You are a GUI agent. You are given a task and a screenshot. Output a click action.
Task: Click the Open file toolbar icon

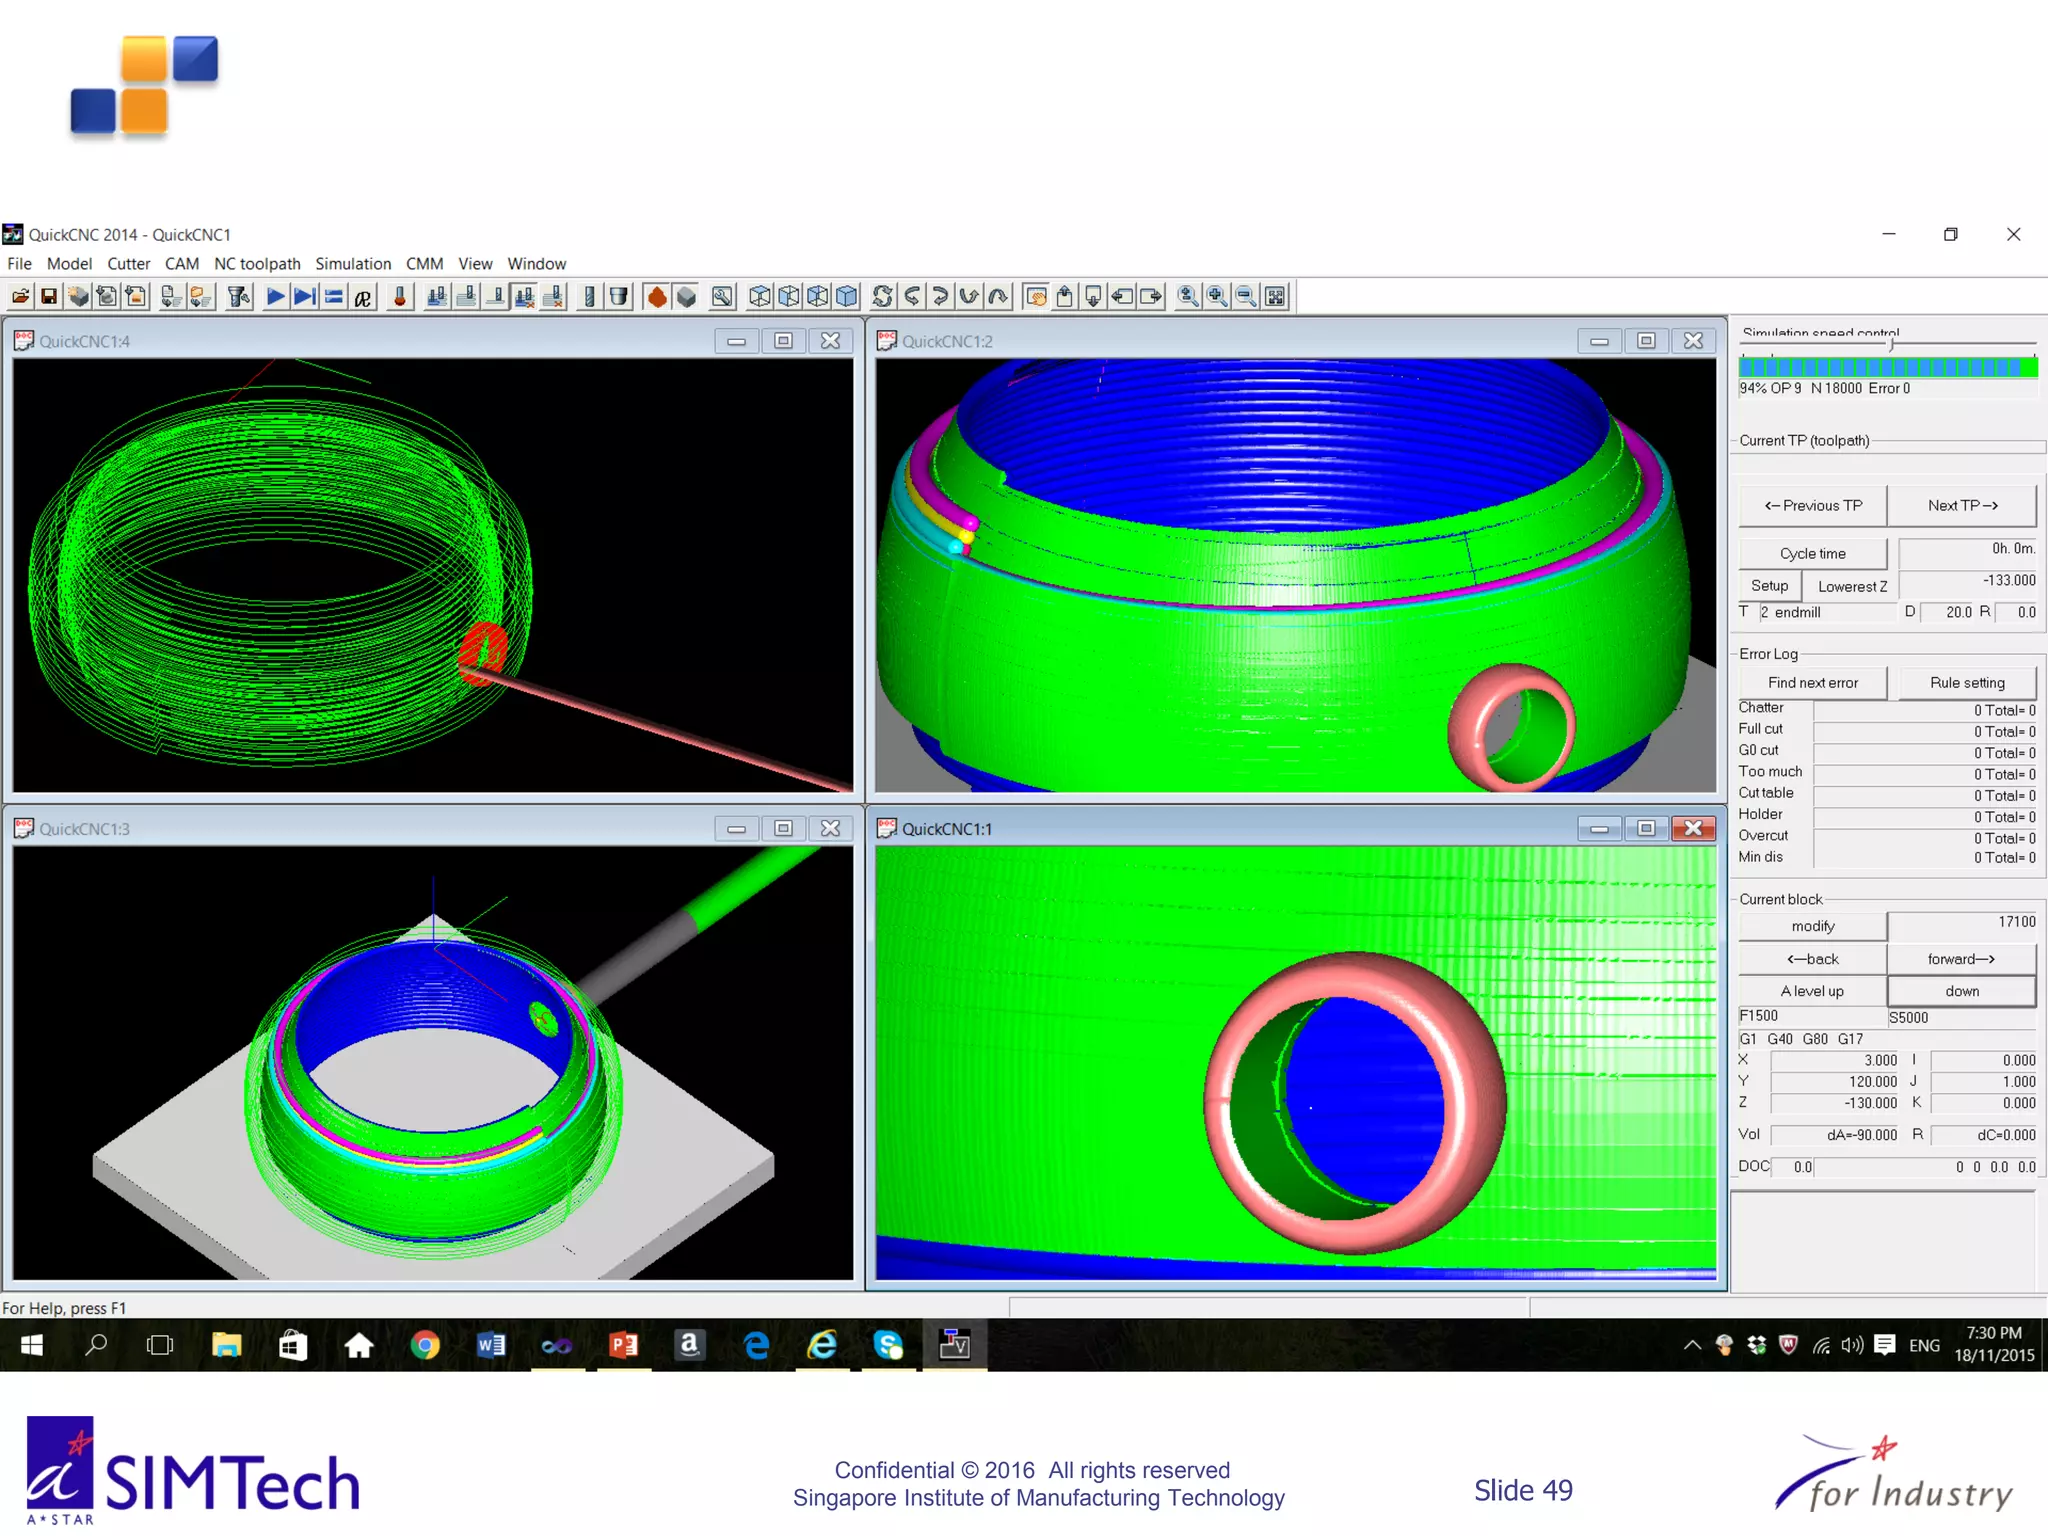click(20, 297)
